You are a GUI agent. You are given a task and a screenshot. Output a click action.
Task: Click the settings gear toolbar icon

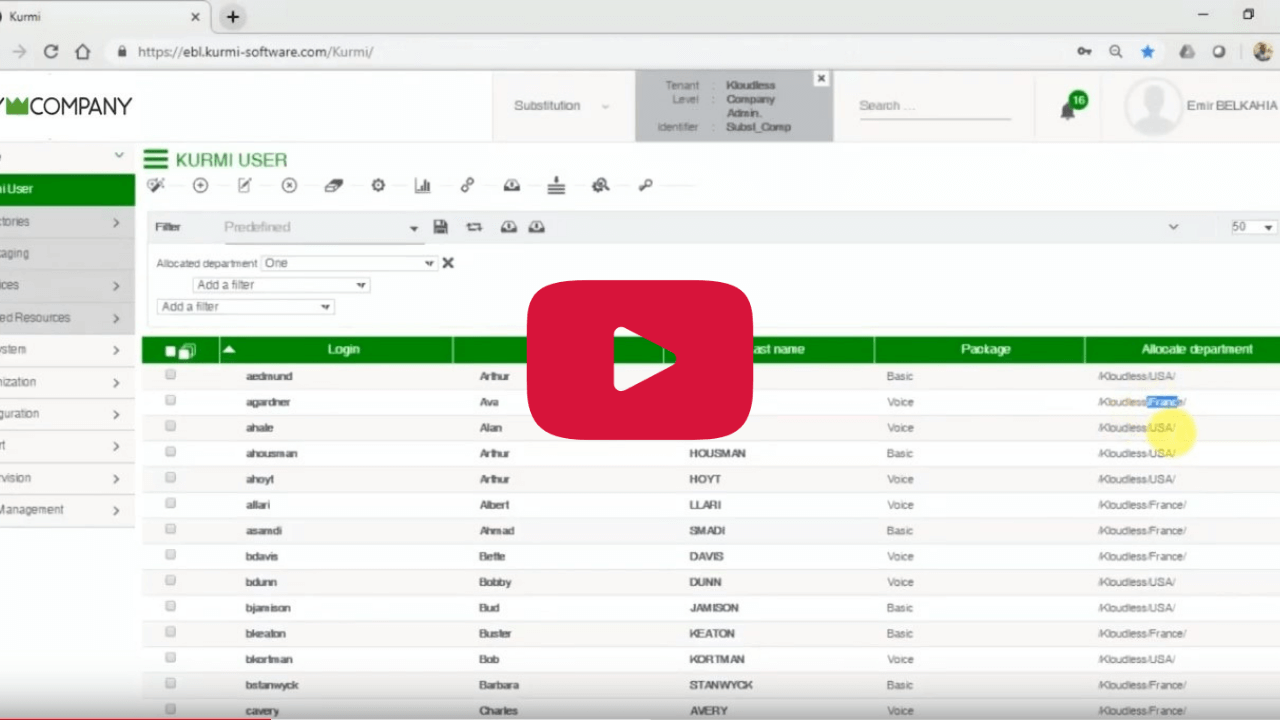click(x=378, y=185)
